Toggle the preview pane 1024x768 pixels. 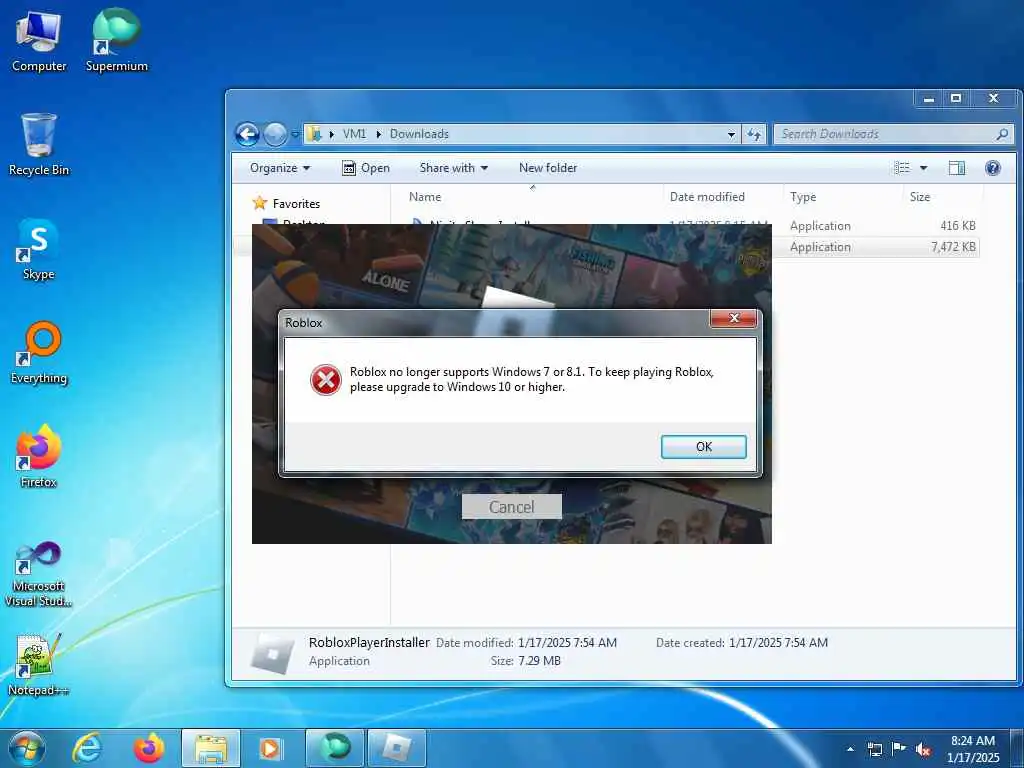point(957,168)
